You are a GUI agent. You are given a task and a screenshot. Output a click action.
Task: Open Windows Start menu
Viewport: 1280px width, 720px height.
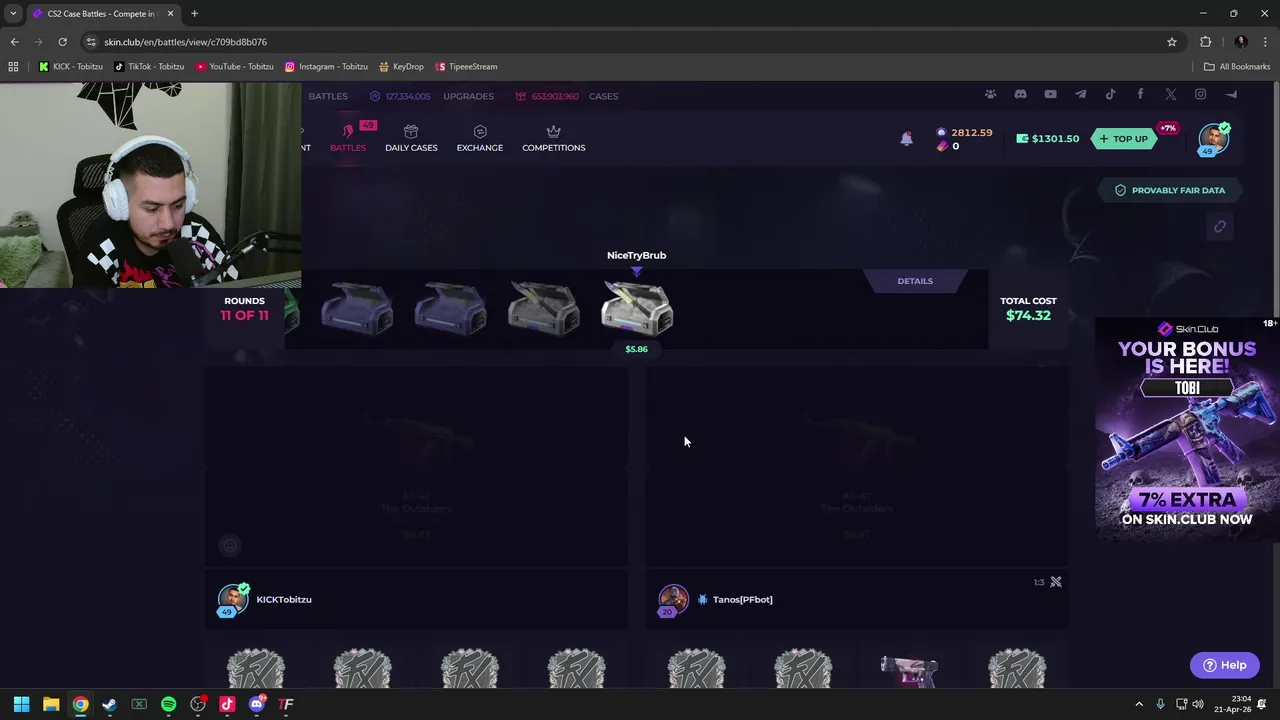[x=21, y=704]
